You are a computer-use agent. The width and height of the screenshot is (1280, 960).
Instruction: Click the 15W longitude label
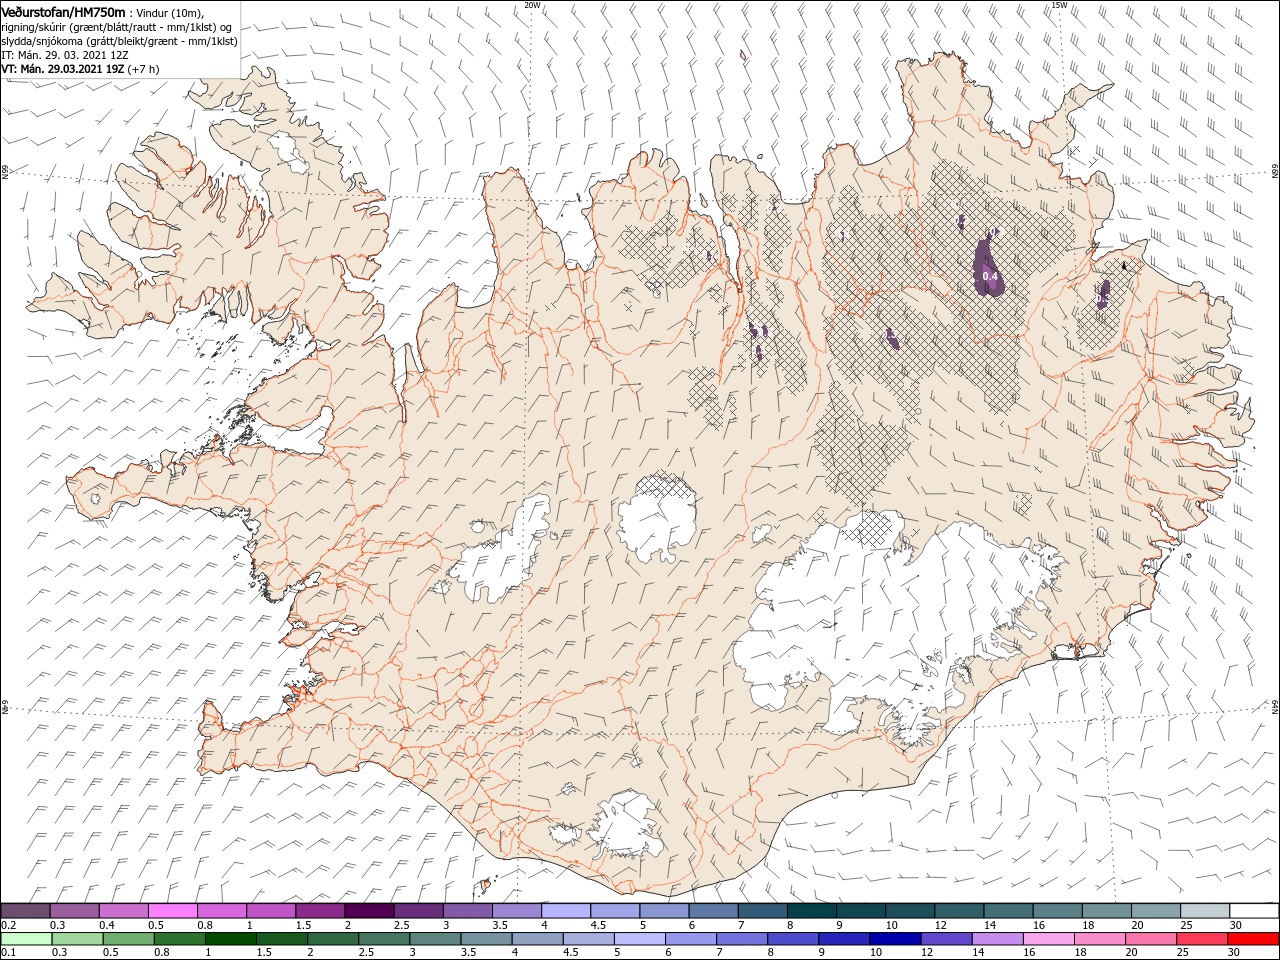tap(1059, 5)
